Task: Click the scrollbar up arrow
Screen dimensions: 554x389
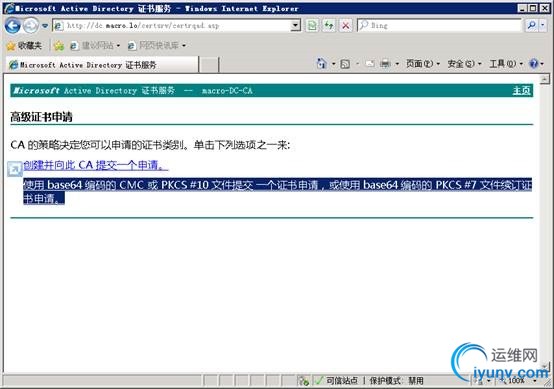Action: click(x=545, y=79)
